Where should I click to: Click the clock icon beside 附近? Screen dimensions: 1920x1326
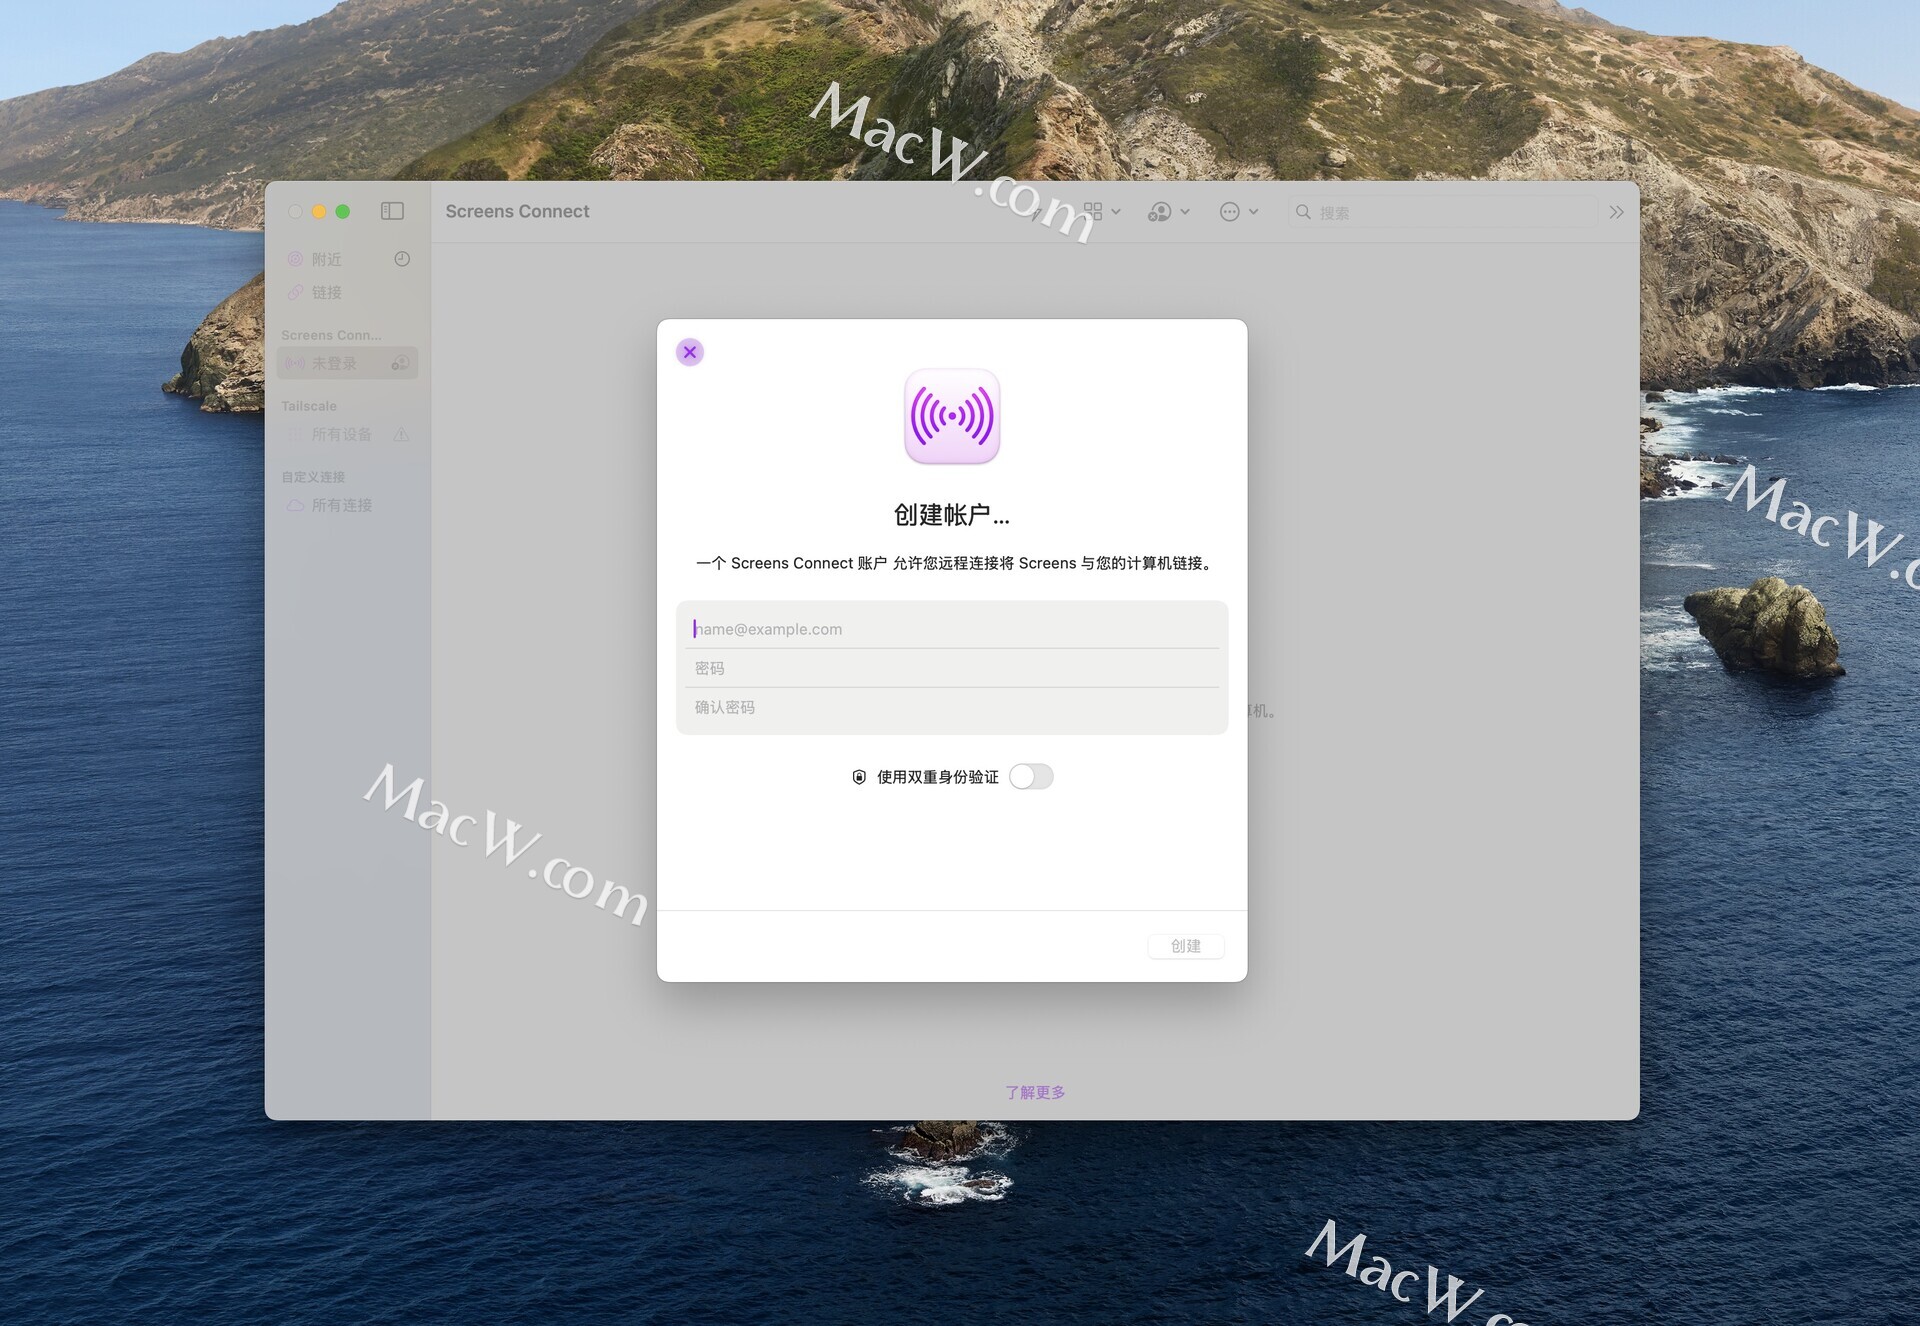pos(402,259)
